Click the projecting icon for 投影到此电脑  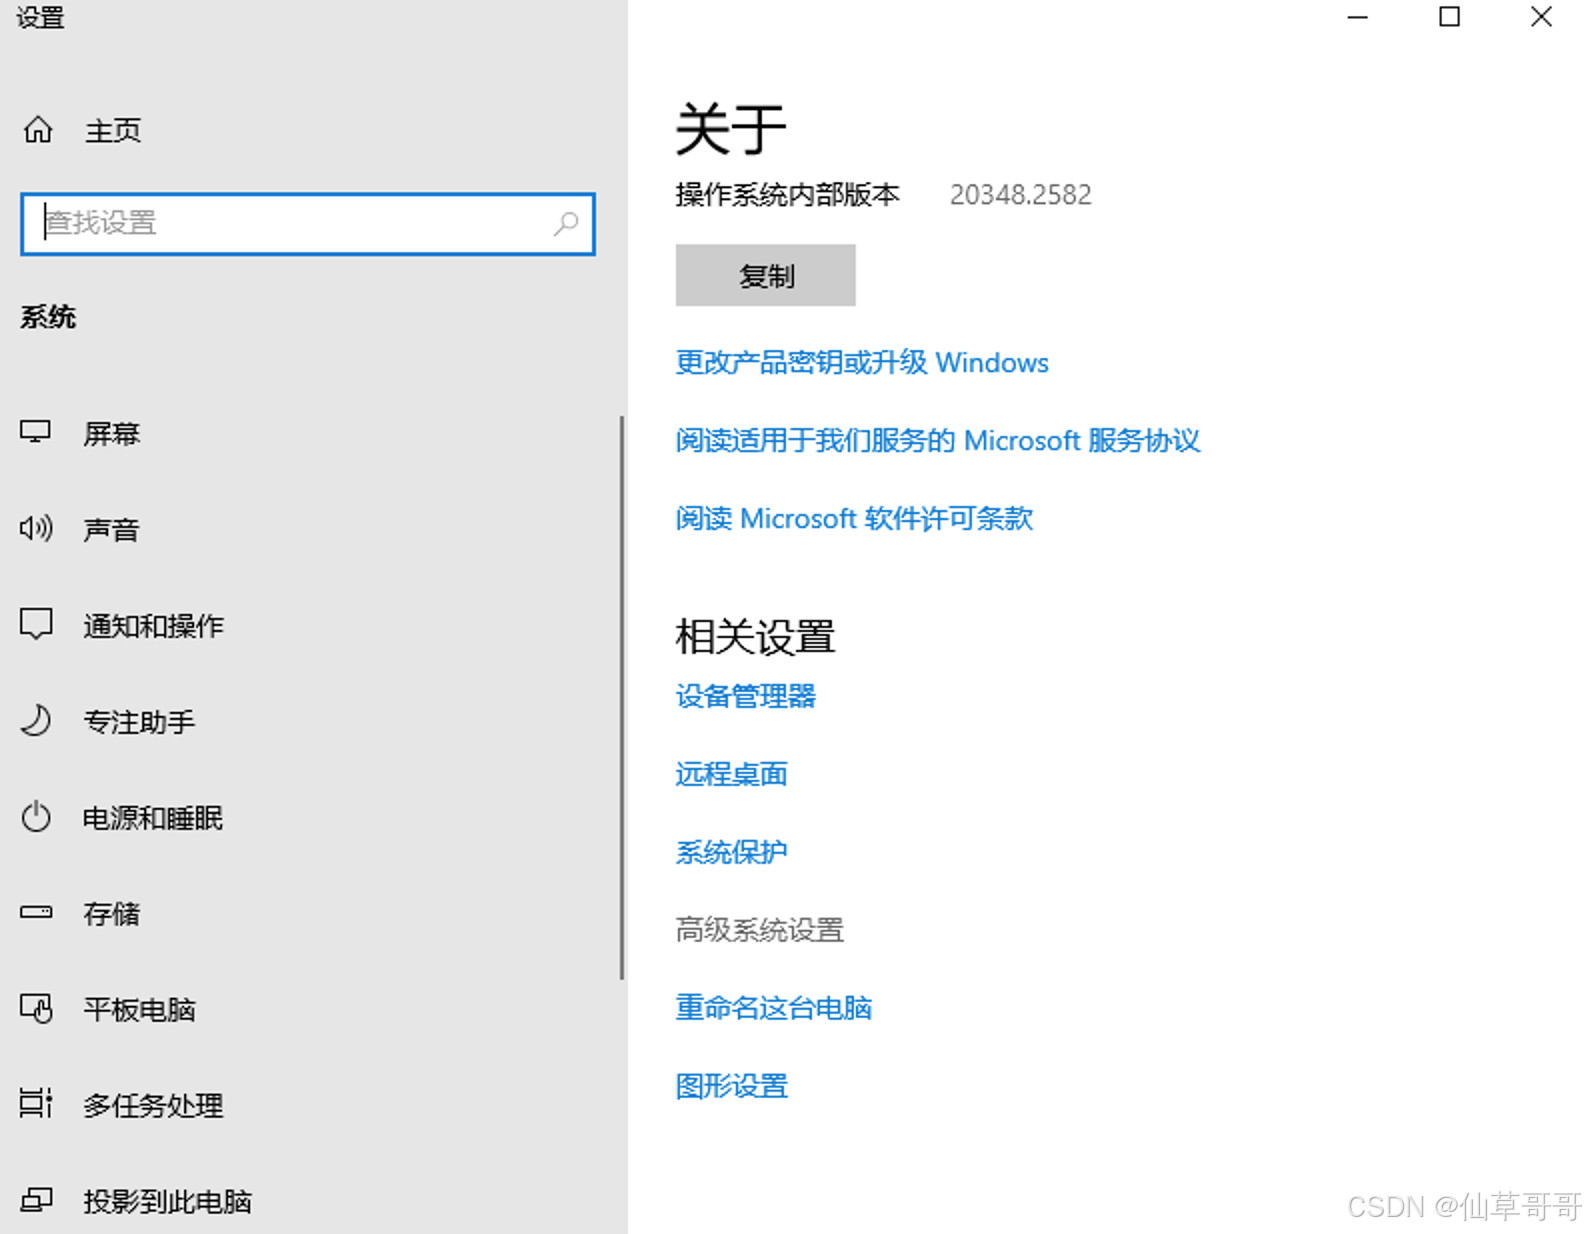[x=36, y=1199]
